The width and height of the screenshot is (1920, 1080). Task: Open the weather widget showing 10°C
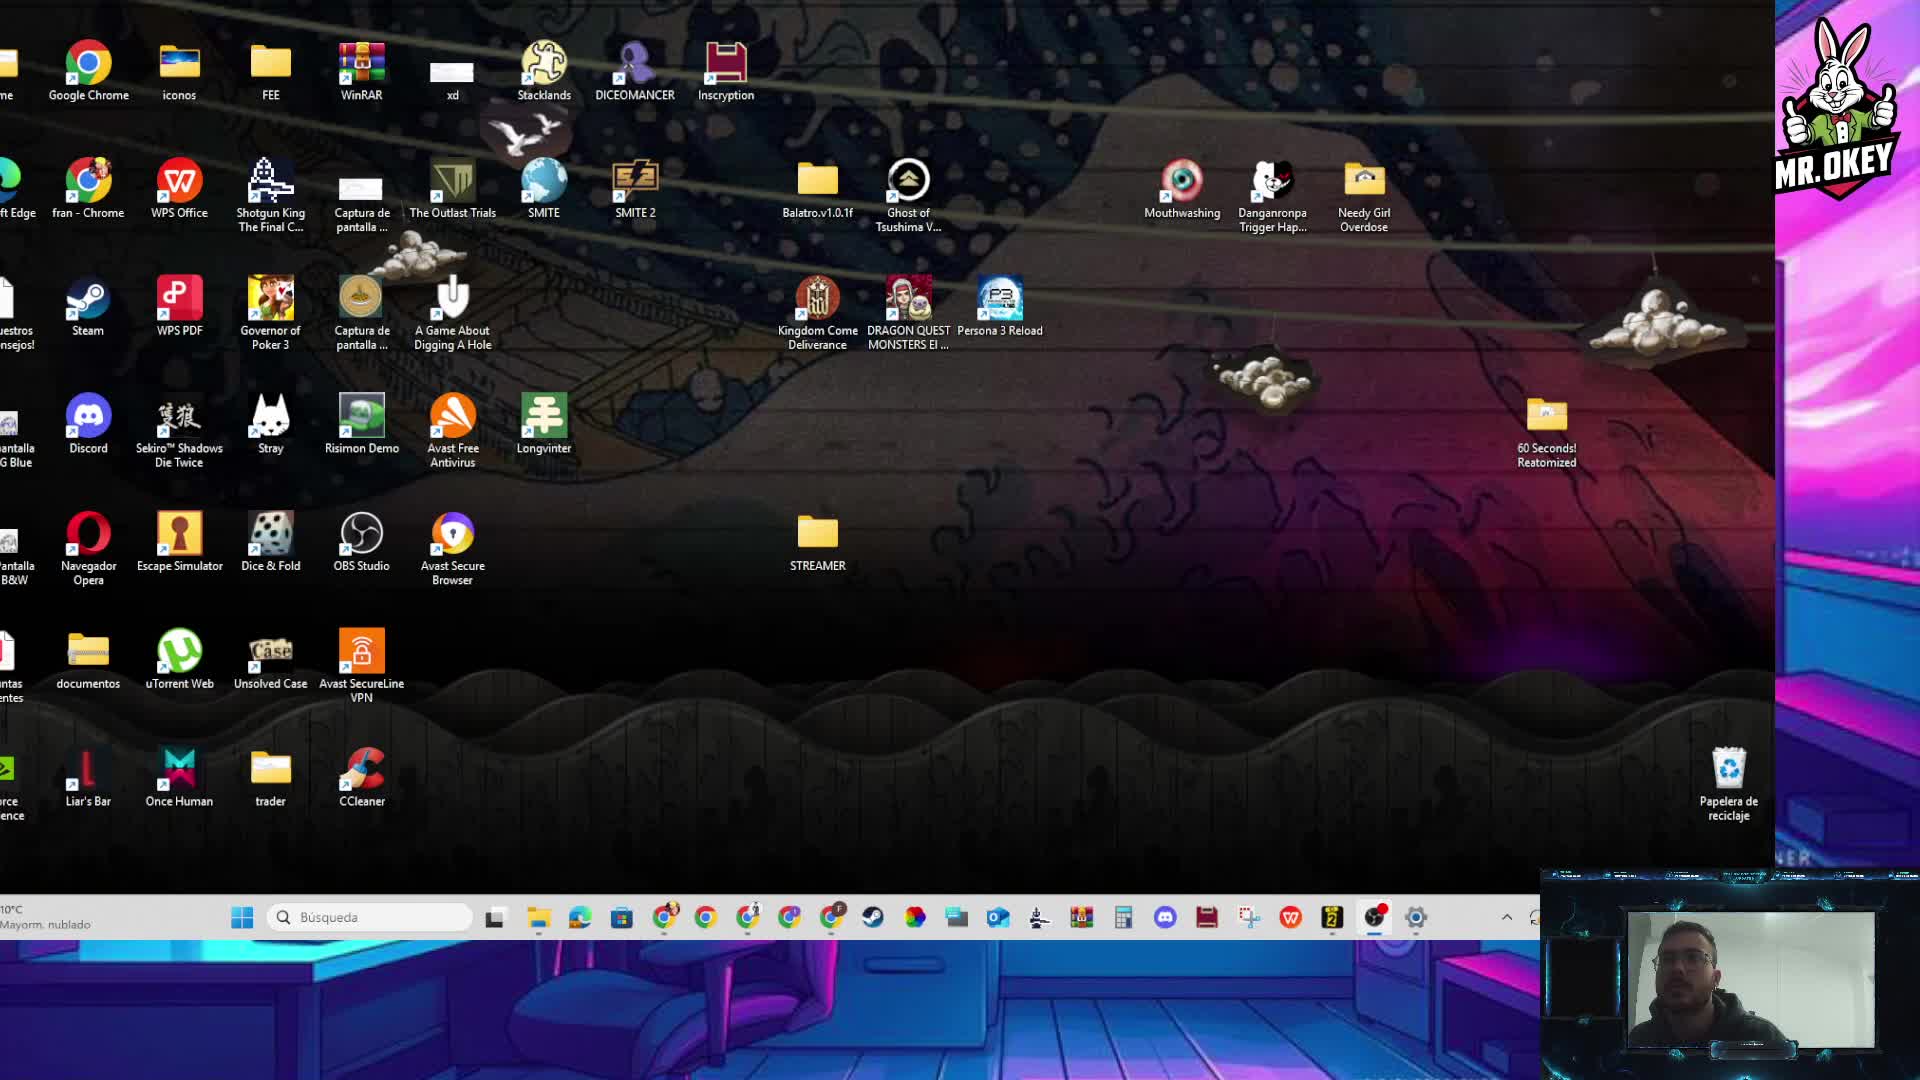(x=47, y=917)
